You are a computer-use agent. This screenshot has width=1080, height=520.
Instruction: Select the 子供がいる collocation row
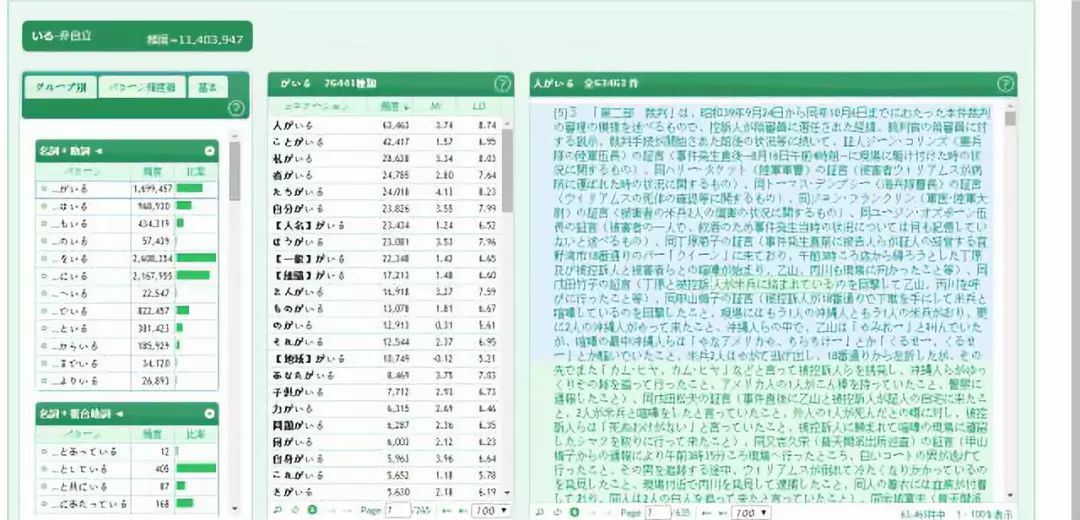385,392
